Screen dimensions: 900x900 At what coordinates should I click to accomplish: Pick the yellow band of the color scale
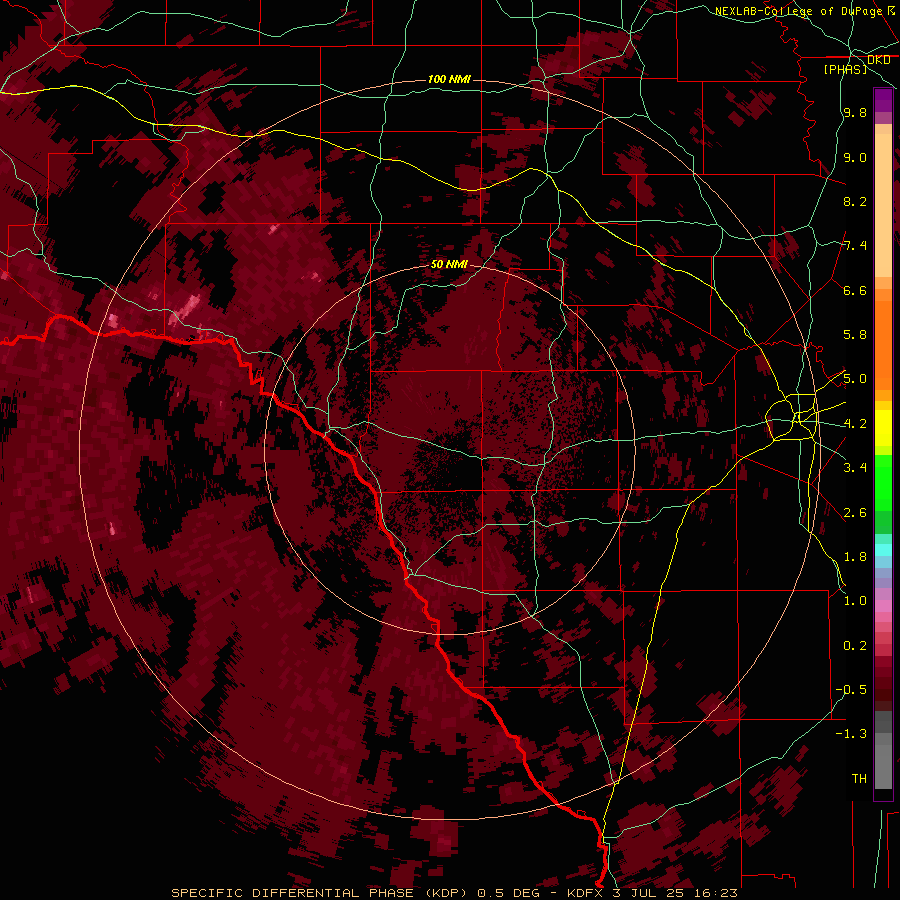[x=883, y=428]
